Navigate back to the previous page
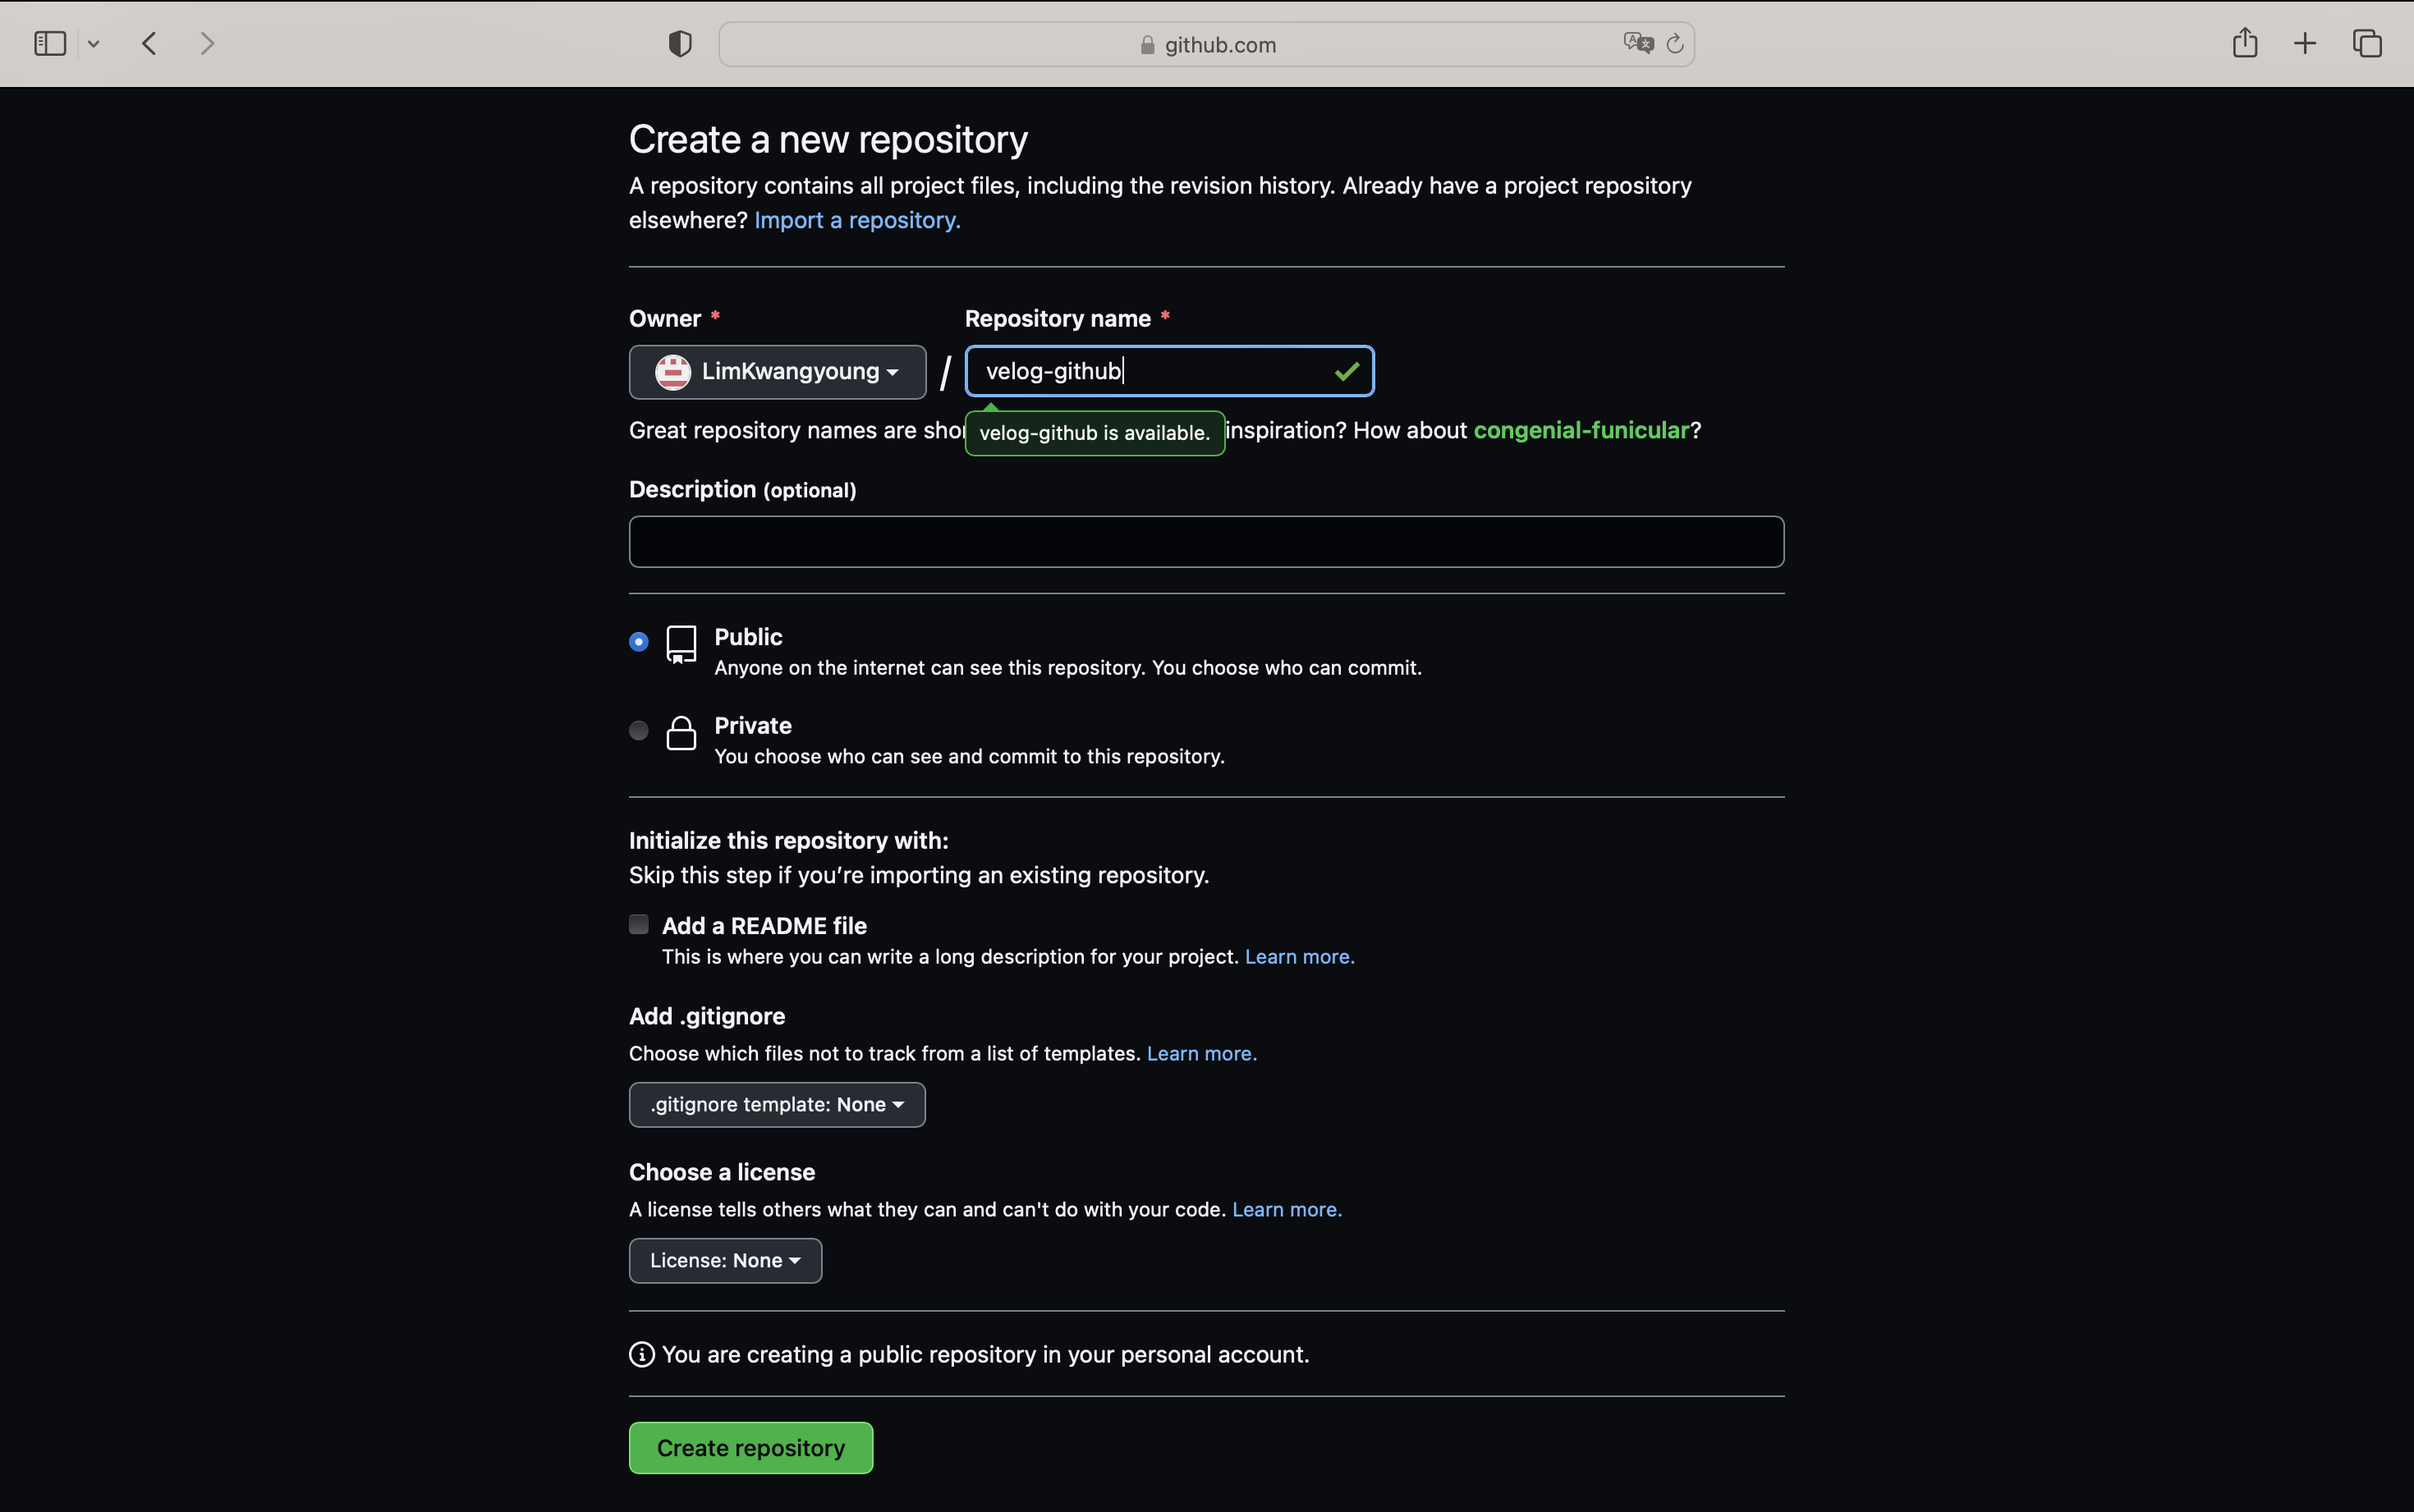The image size is (2414, 1512). pos(148,43)
